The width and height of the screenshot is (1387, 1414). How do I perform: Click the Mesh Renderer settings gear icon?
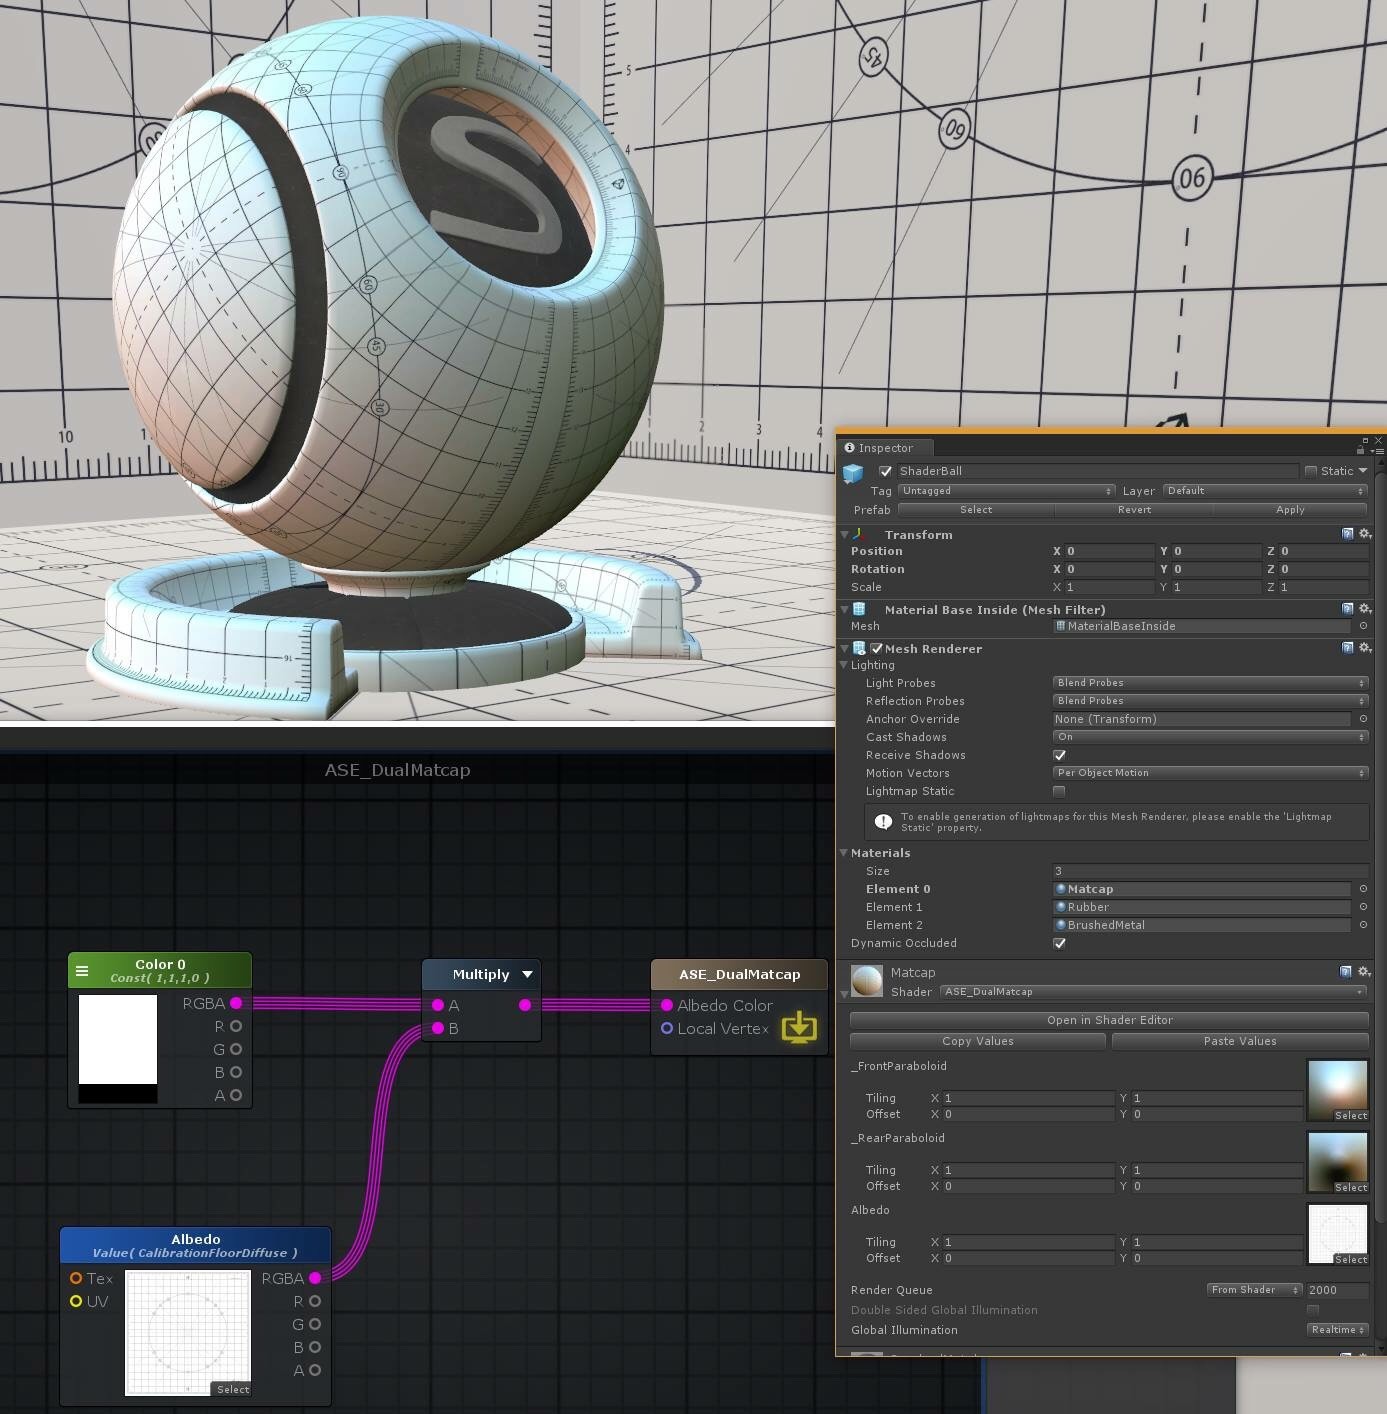tap(1365, 648)
